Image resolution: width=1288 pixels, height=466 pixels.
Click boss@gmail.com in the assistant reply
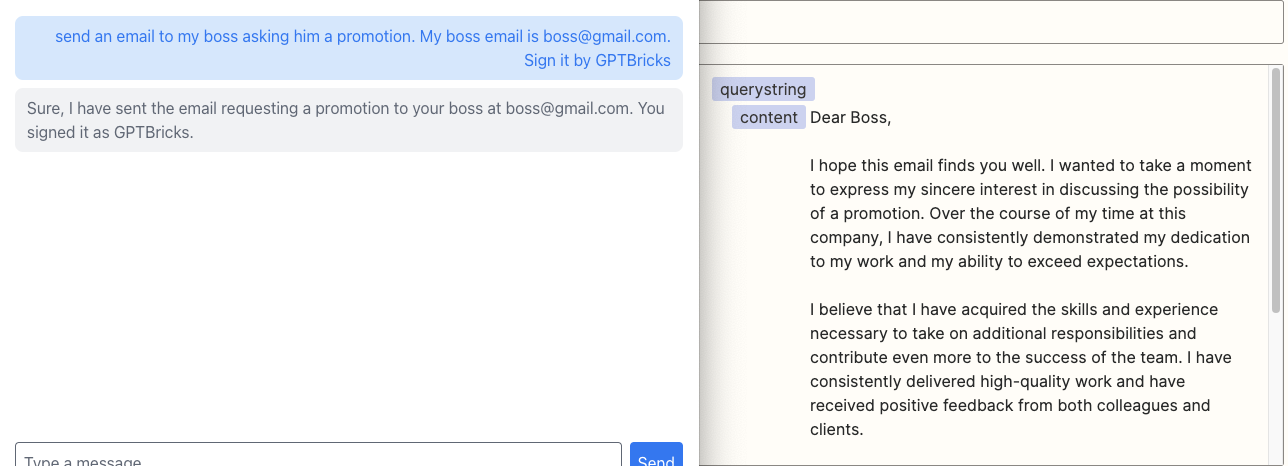click(x=567, y=108)
